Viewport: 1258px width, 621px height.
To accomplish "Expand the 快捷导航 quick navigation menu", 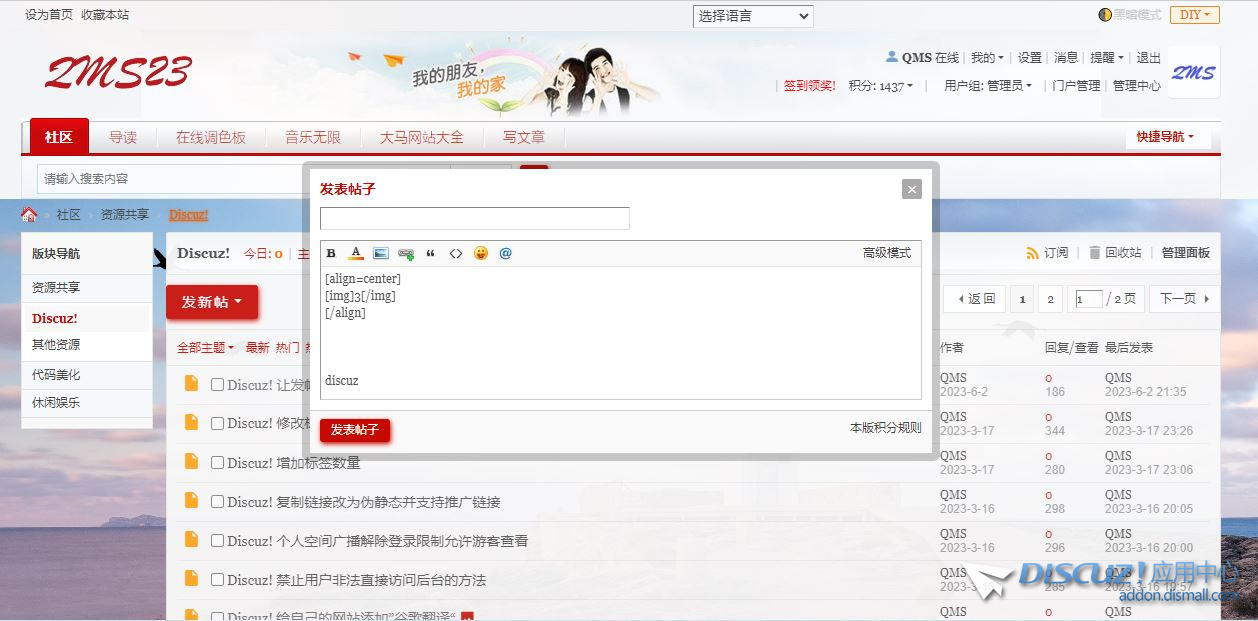I will (1165, 137).
